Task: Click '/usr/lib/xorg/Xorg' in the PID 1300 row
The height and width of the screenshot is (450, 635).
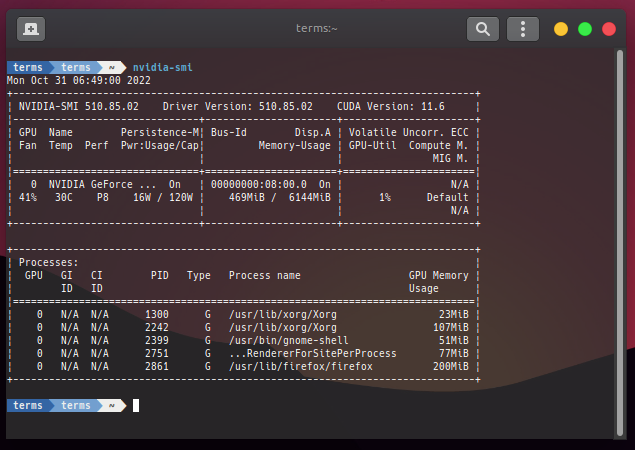Action: tap(283, 314)
